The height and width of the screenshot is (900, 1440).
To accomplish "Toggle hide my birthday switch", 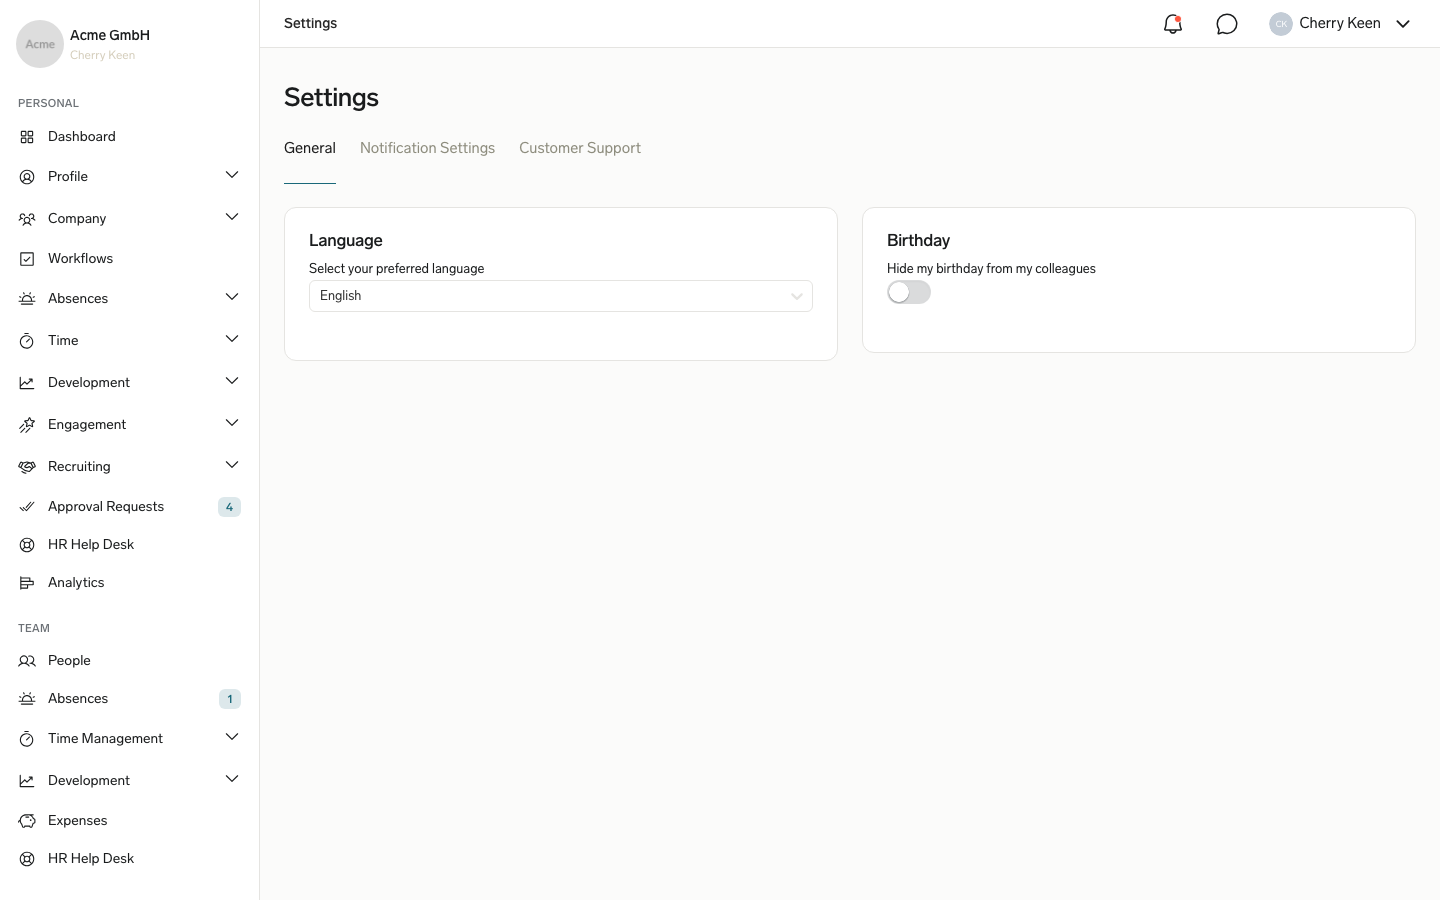I will [x=909, y=292].
